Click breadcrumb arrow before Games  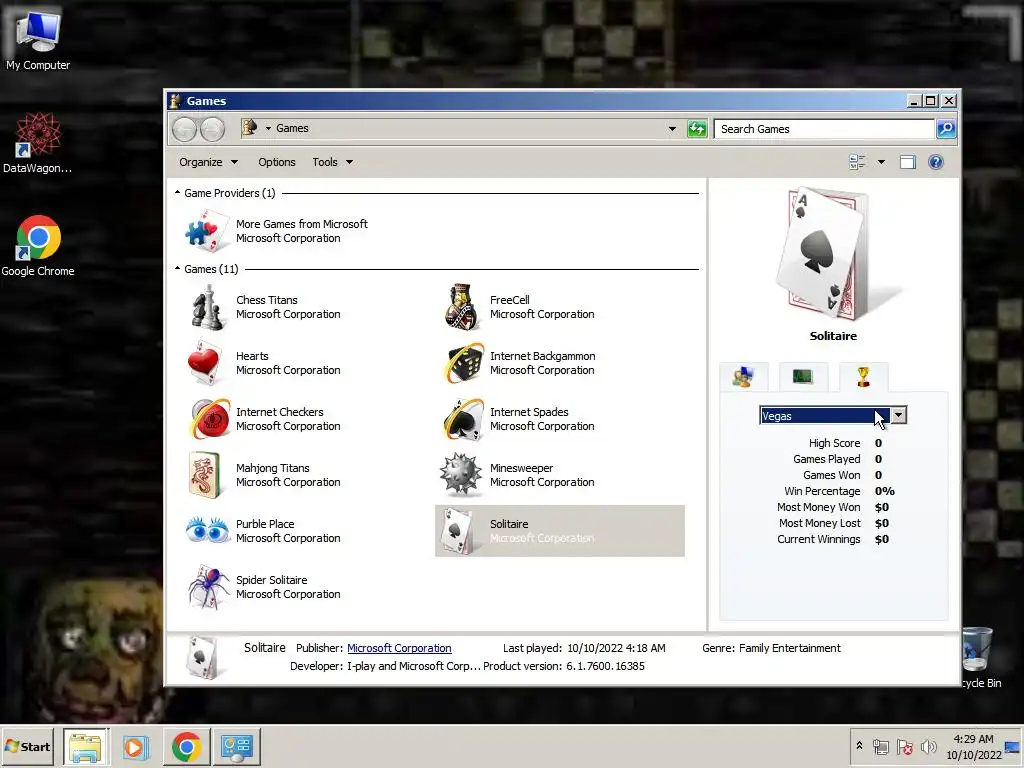click(x=268, y=128)
